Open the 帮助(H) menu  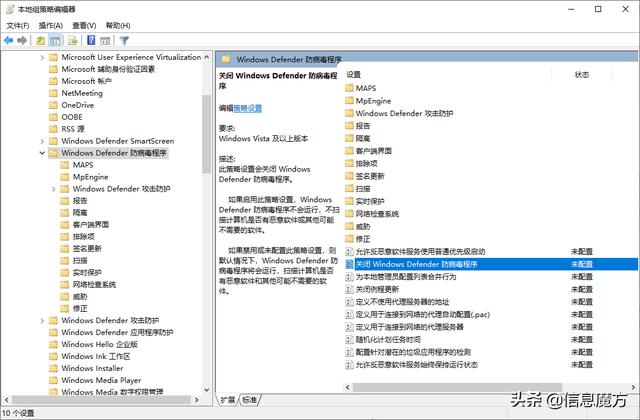click(x=118, y=25)
